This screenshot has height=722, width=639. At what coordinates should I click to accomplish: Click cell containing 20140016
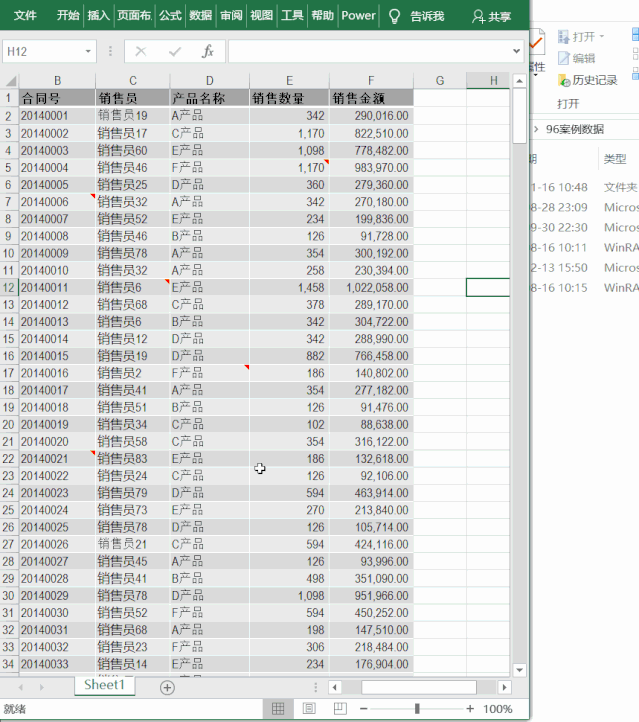(58, 373)
